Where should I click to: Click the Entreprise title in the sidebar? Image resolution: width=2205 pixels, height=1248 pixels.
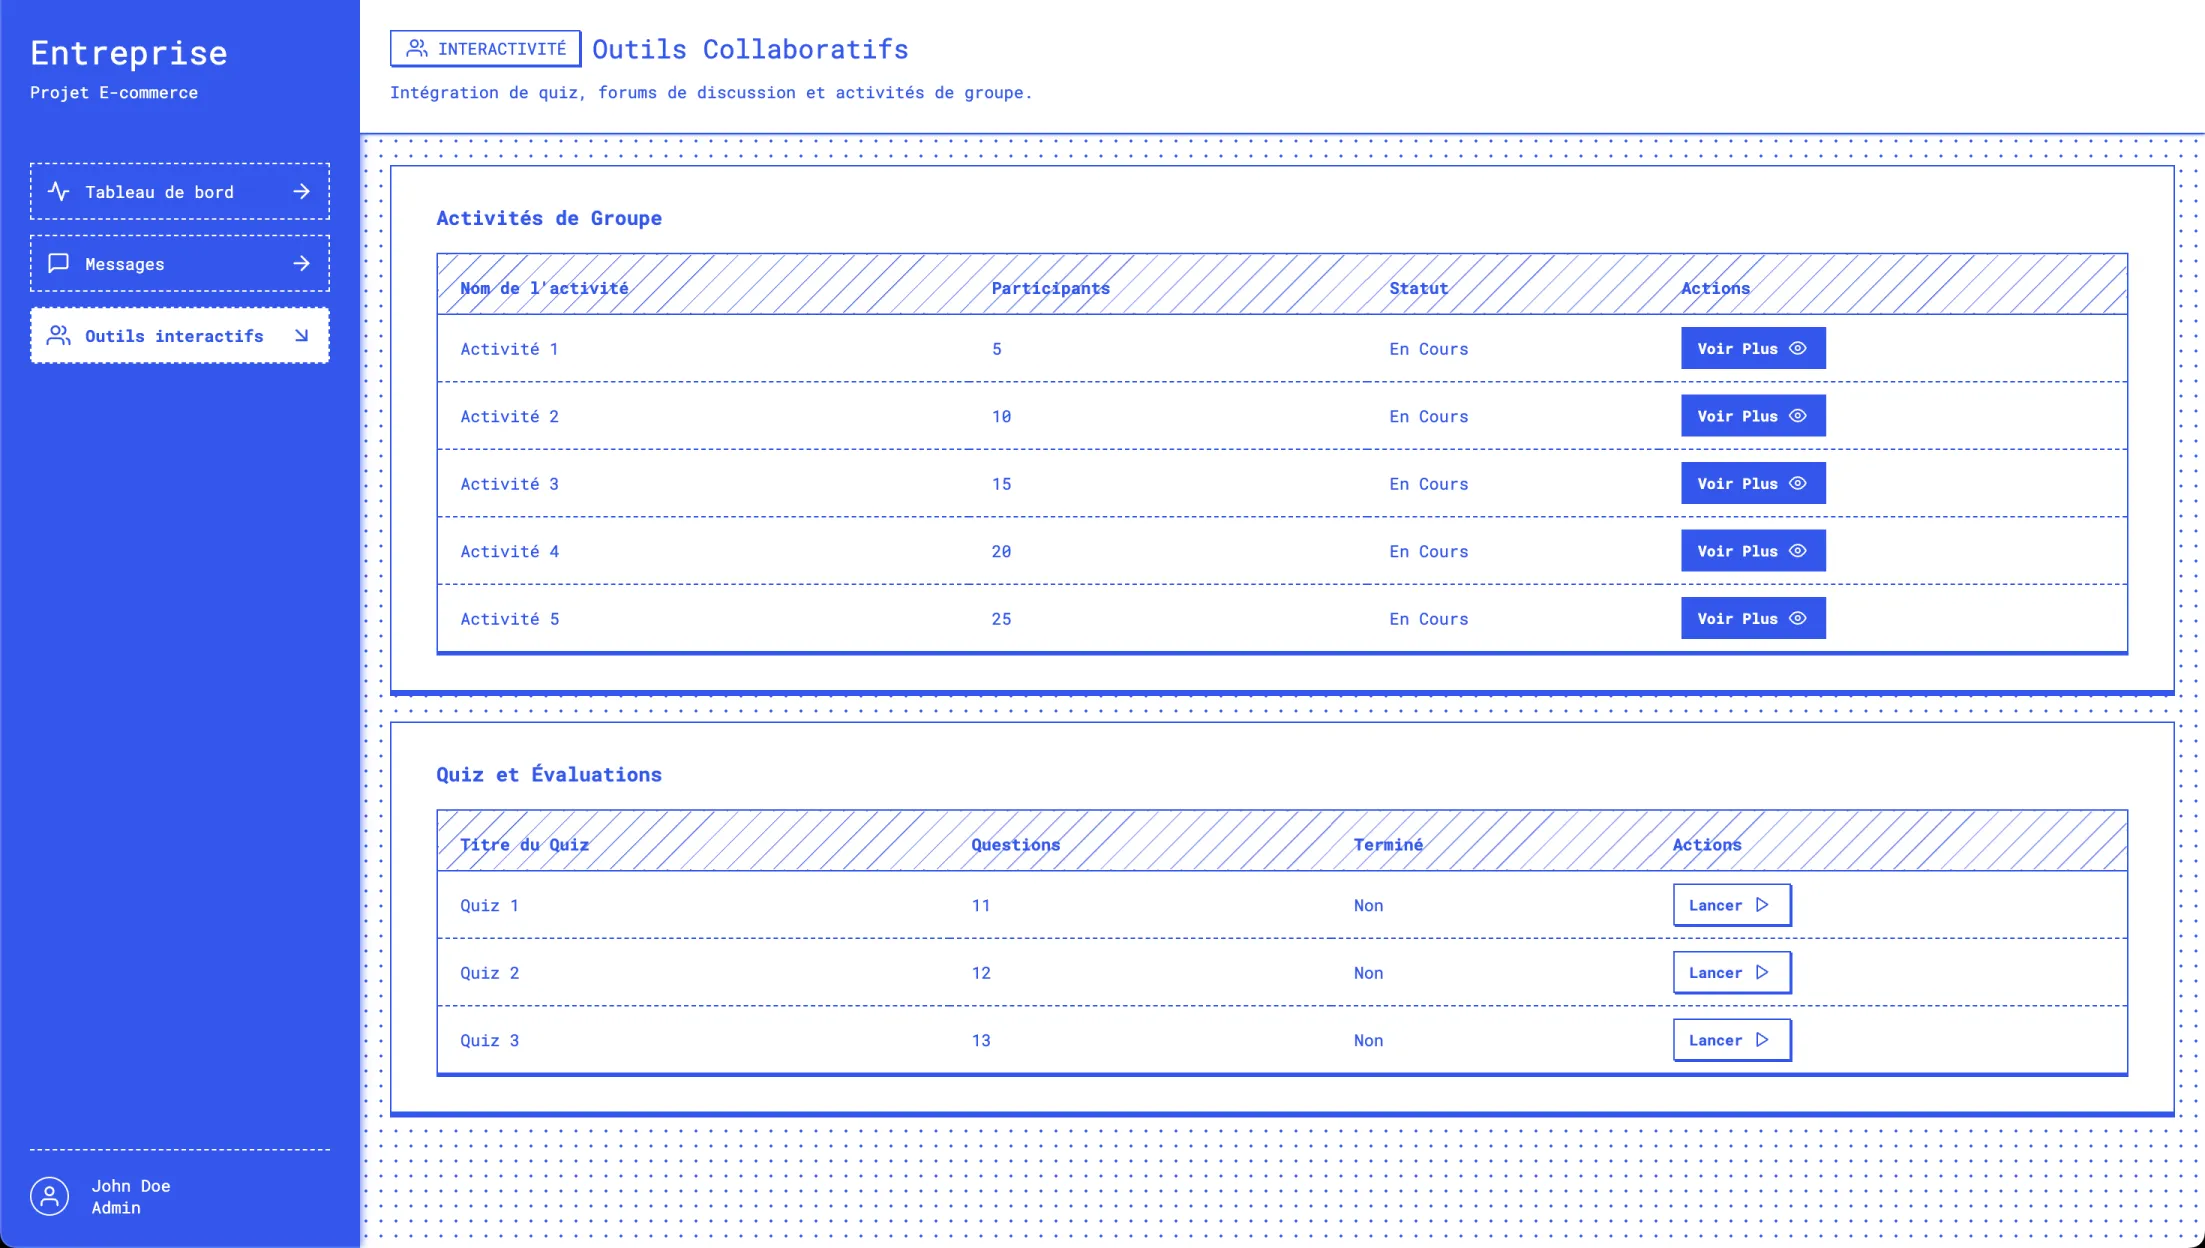(x=129, y=53)
